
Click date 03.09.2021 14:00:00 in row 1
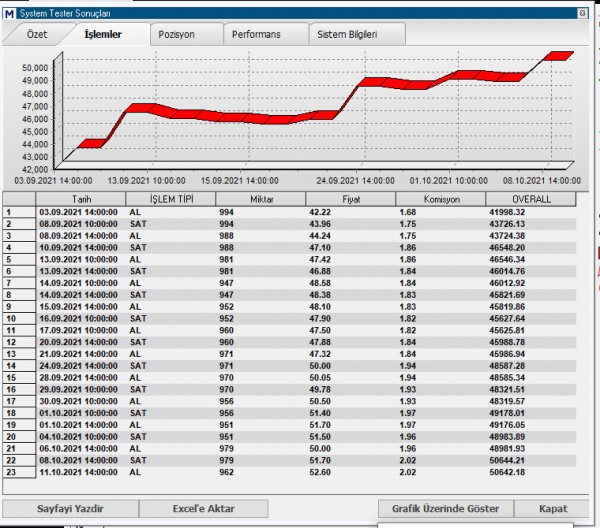point(78,212)
